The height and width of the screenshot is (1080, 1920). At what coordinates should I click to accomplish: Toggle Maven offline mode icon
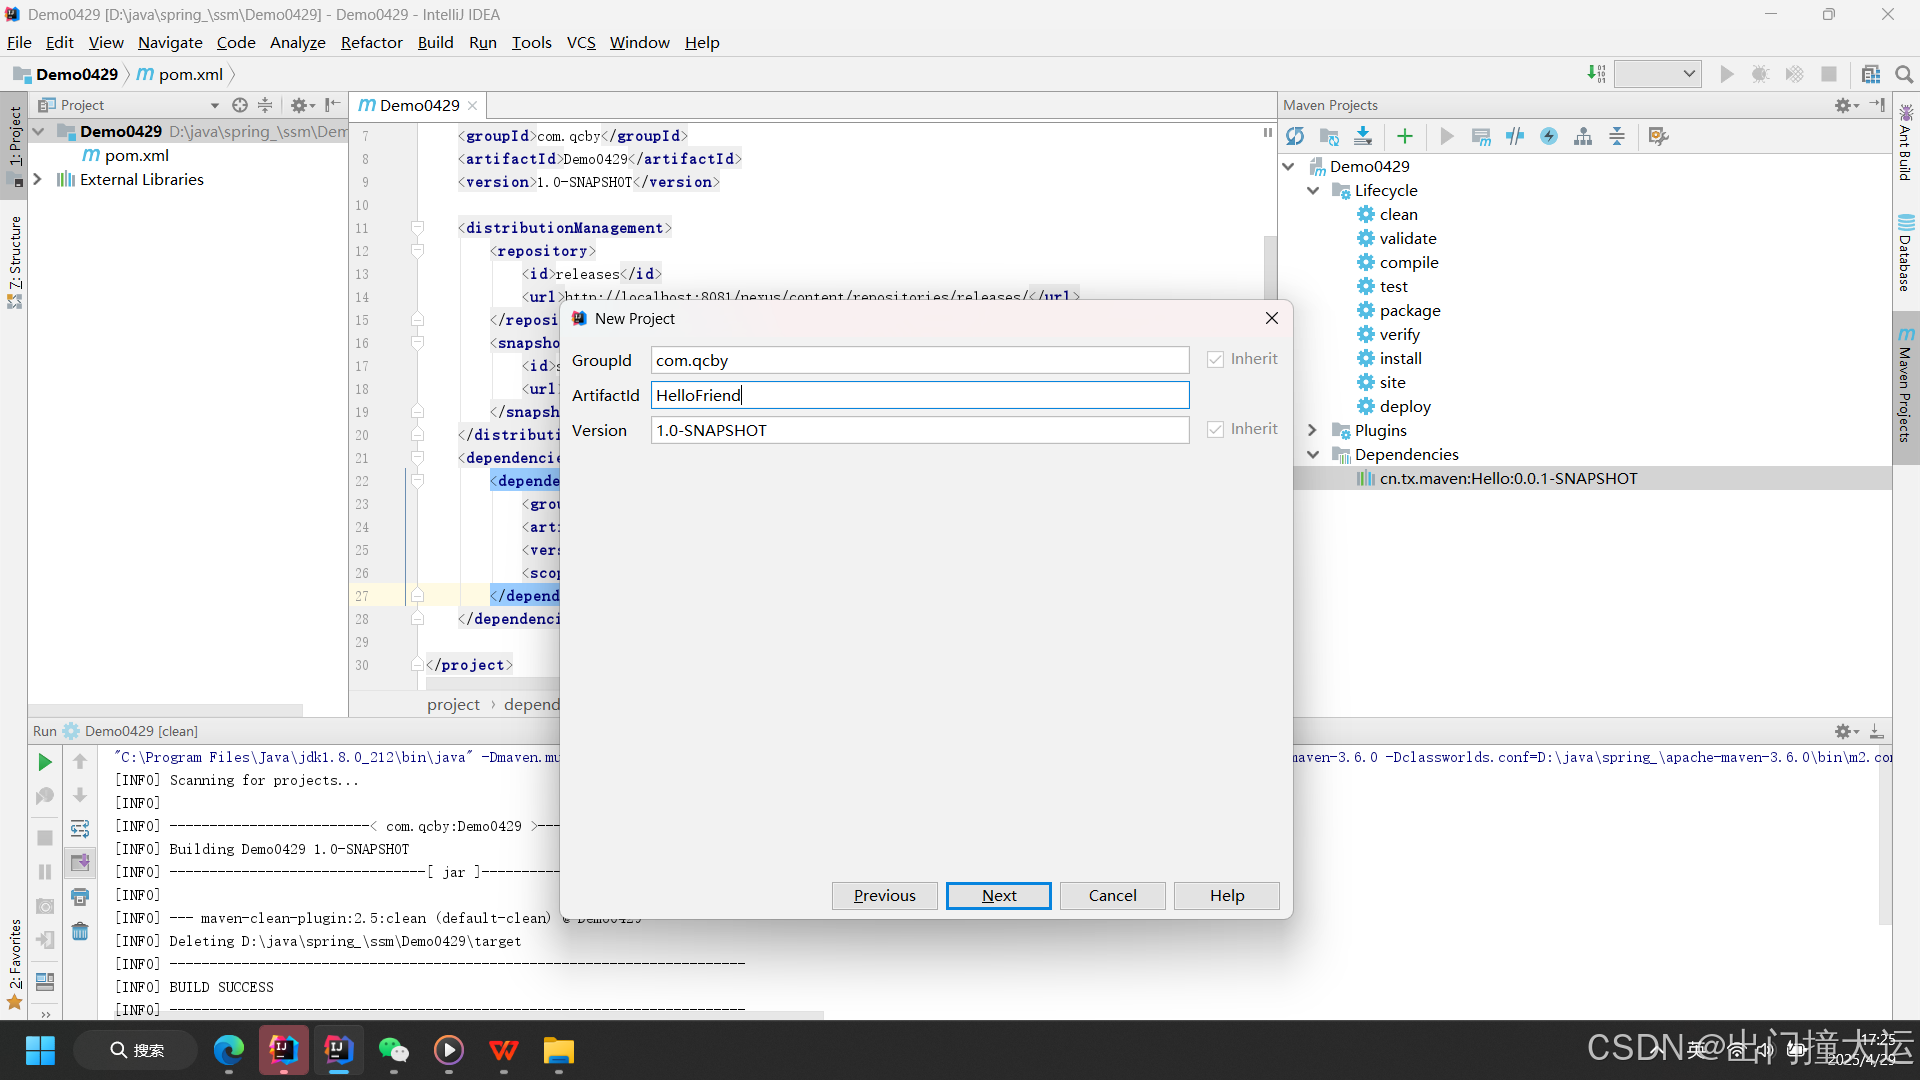pos(1515,136)
